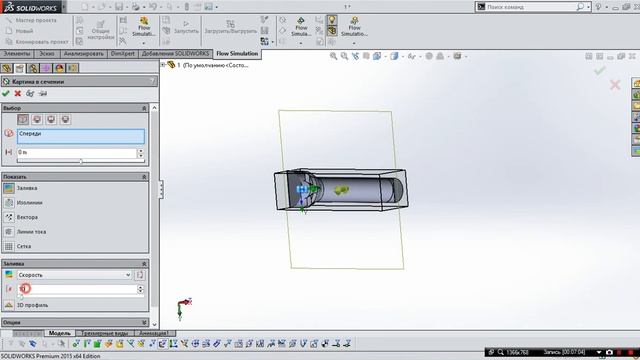The image size is (640, 360).
Task: Click the Спереди plane selection box
Action: [81, 136]
